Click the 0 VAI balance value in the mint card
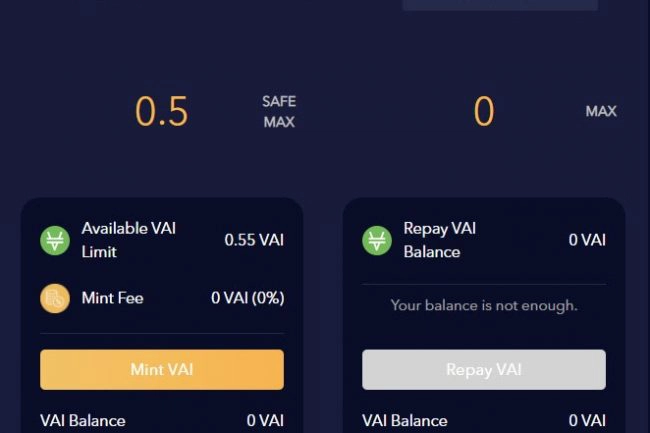650x433 pixels. pyautogui.click(x=265, y=421)
